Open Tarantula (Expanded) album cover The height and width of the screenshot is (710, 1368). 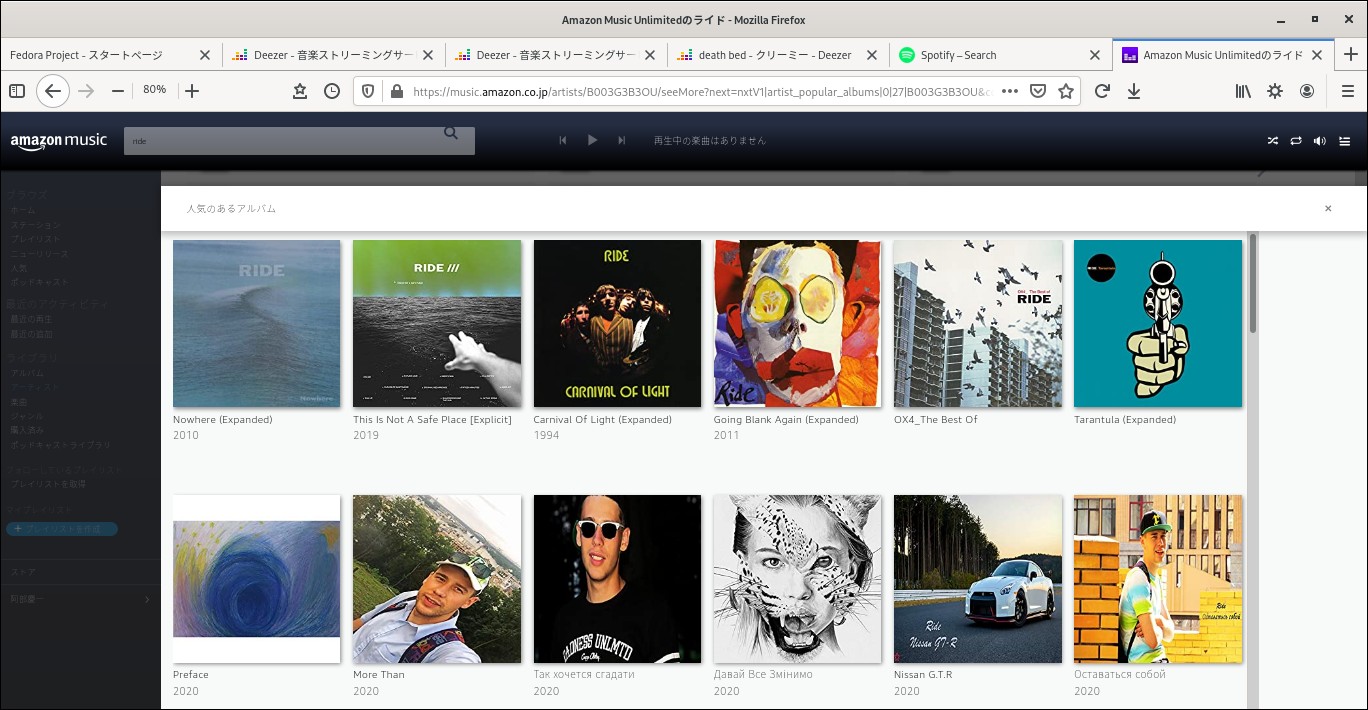[1158, 323]
